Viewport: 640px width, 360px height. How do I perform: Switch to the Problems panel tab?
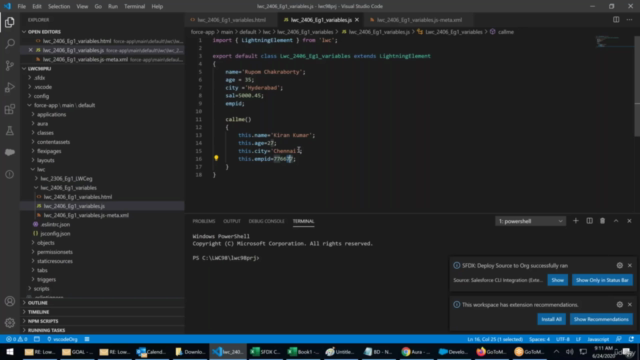click(x=204, y=221)
